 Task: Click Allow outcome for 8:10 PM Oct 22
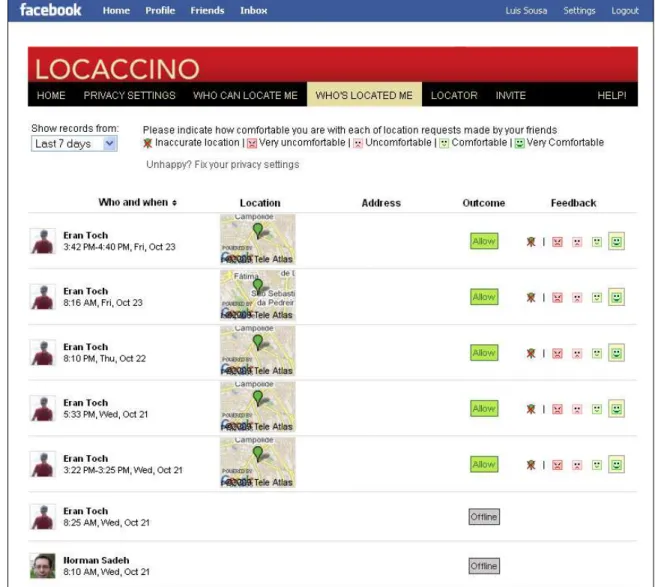(484, 353)
